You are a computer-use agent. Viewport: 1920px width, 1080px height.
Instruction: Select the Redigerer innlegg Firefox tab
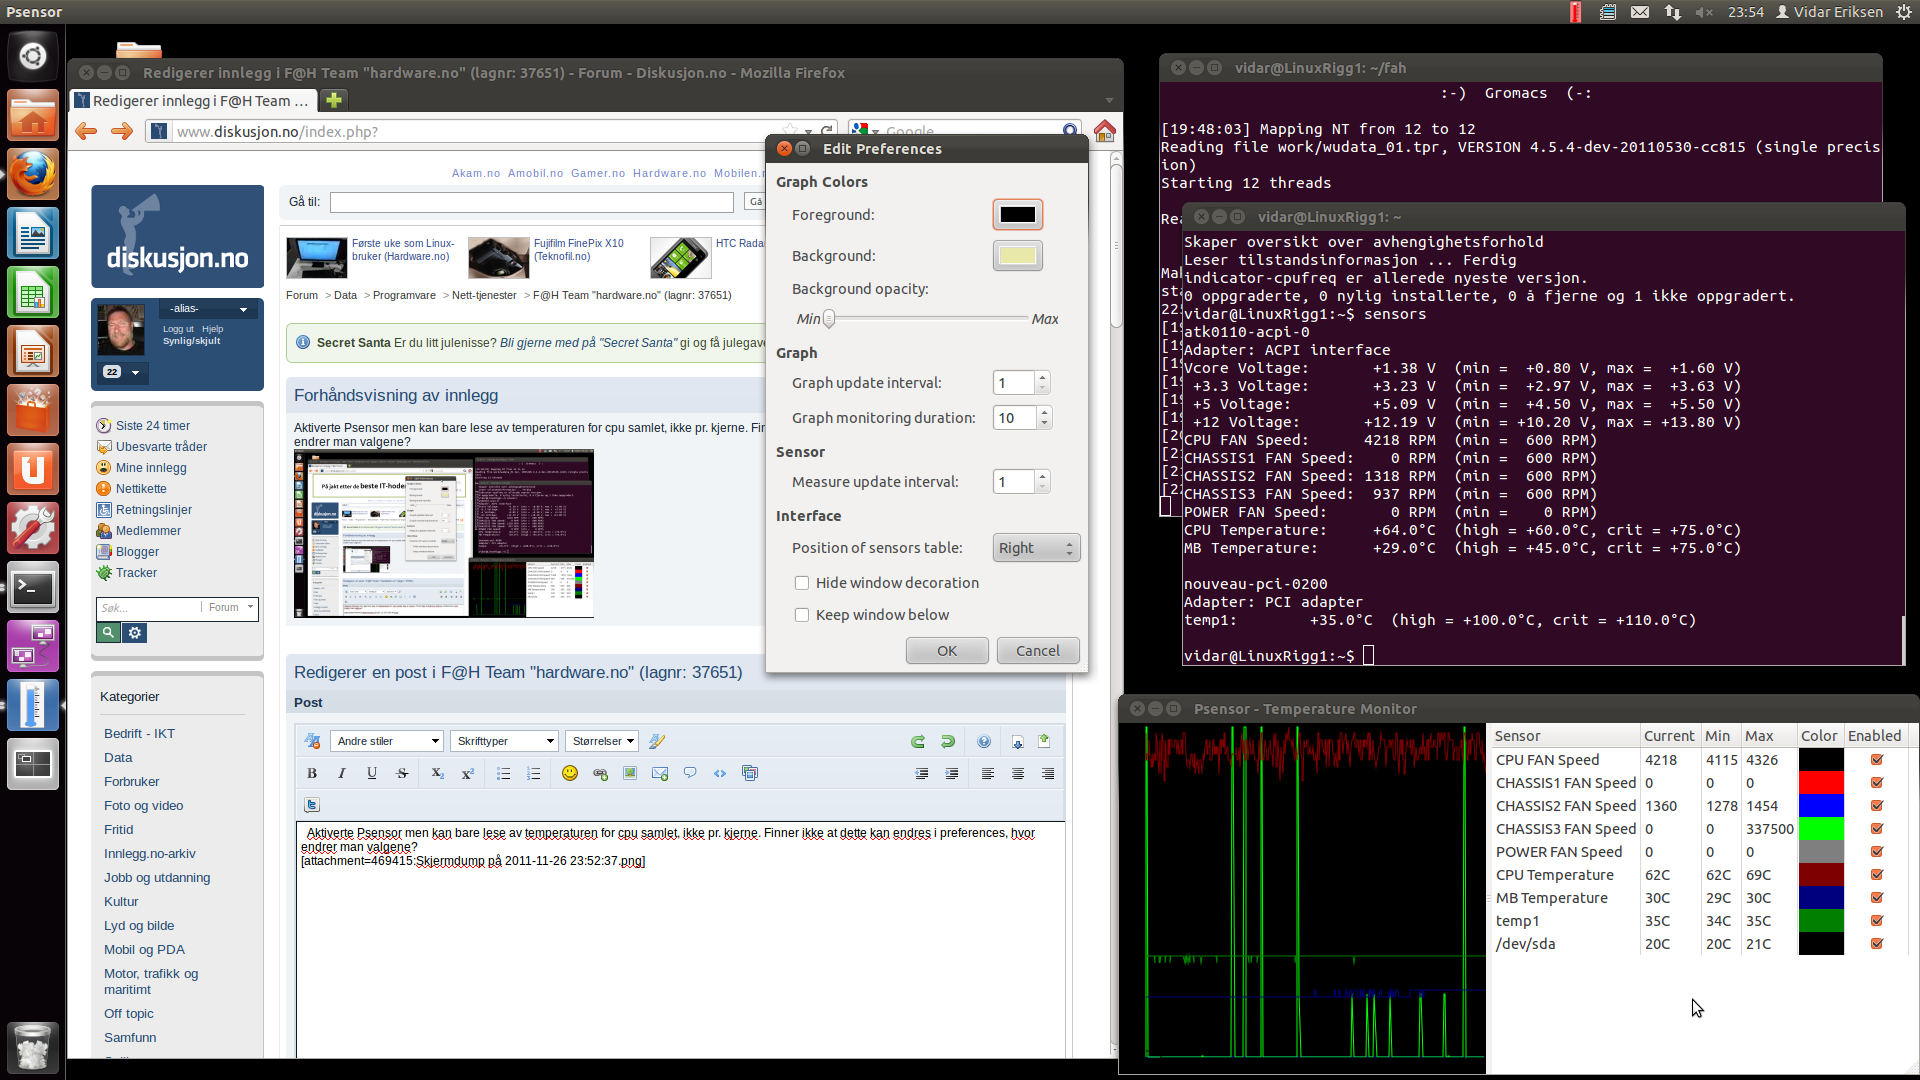point(194,101)
